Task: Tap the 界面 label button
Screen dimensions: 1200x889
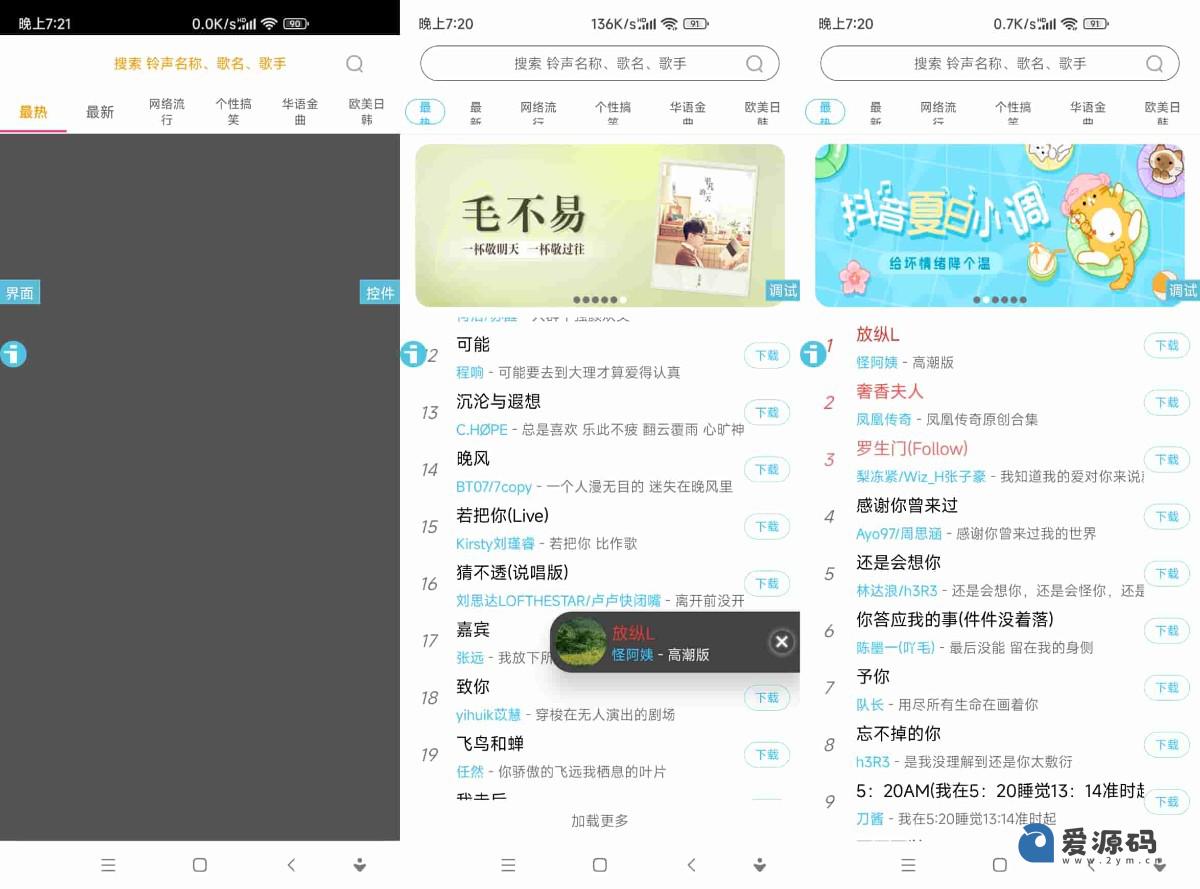Action: (20, 293)
